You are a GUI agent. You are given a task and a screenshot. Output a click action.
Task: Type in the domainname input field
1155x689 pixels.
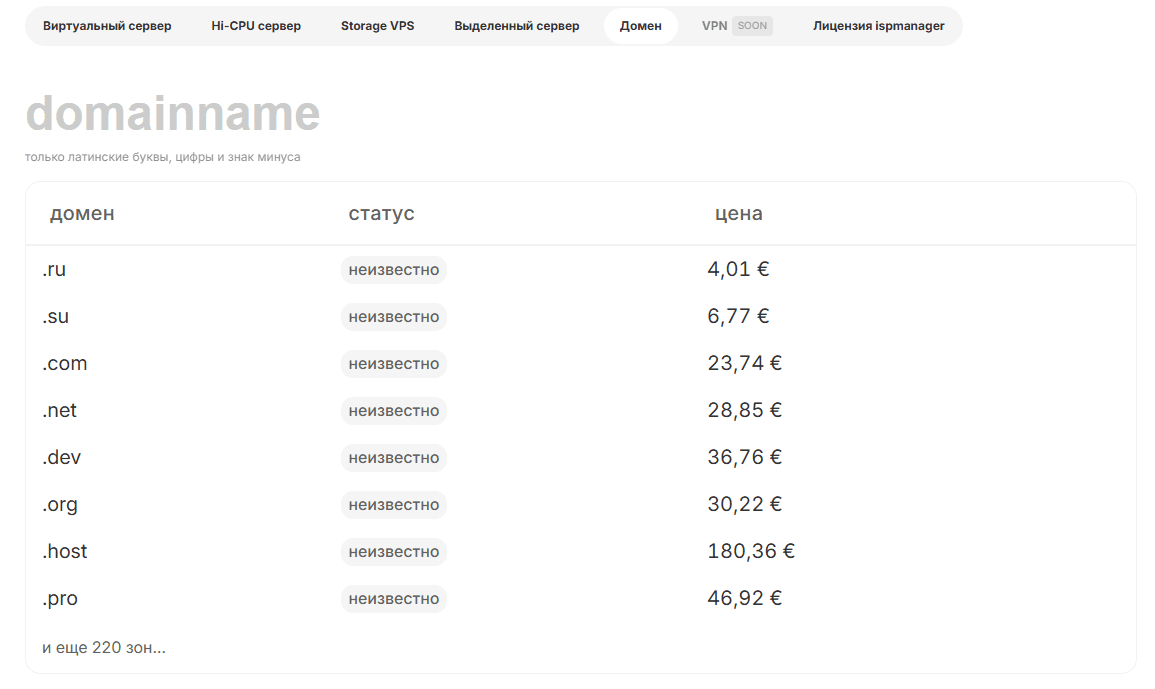[300, 114]
